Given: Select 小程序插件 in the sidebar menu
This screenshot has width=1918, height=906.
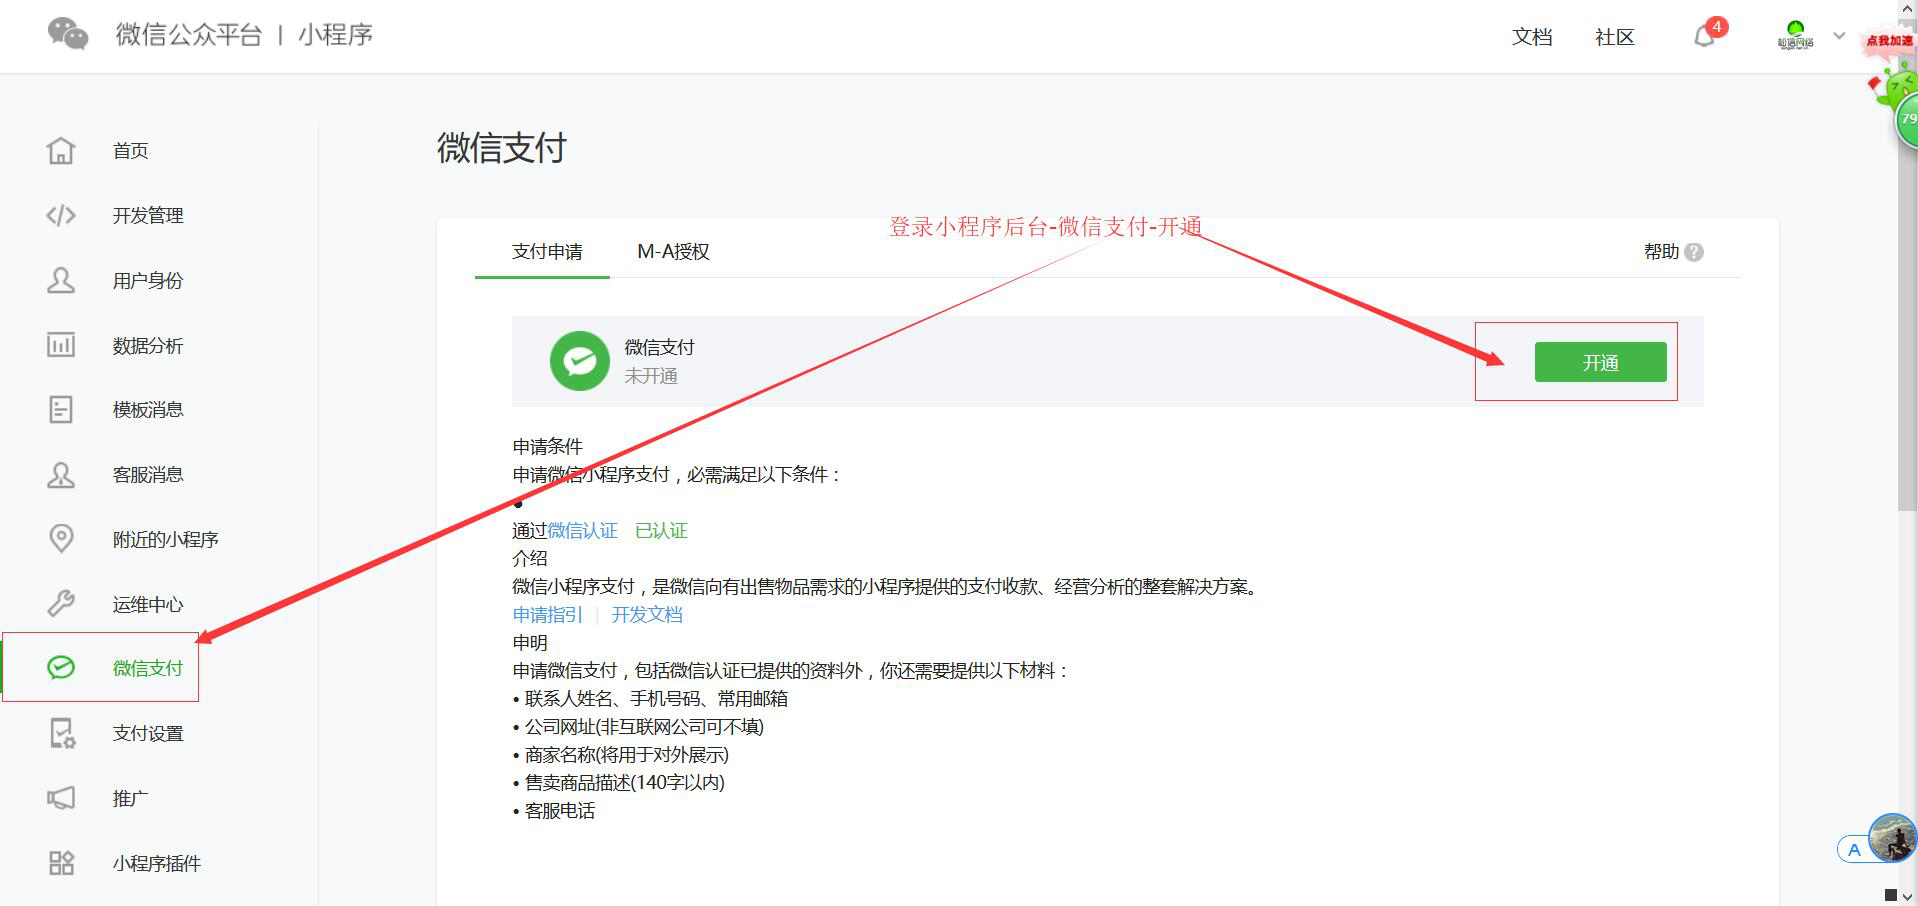Looking at the screenshot, I should click(157, 863).
